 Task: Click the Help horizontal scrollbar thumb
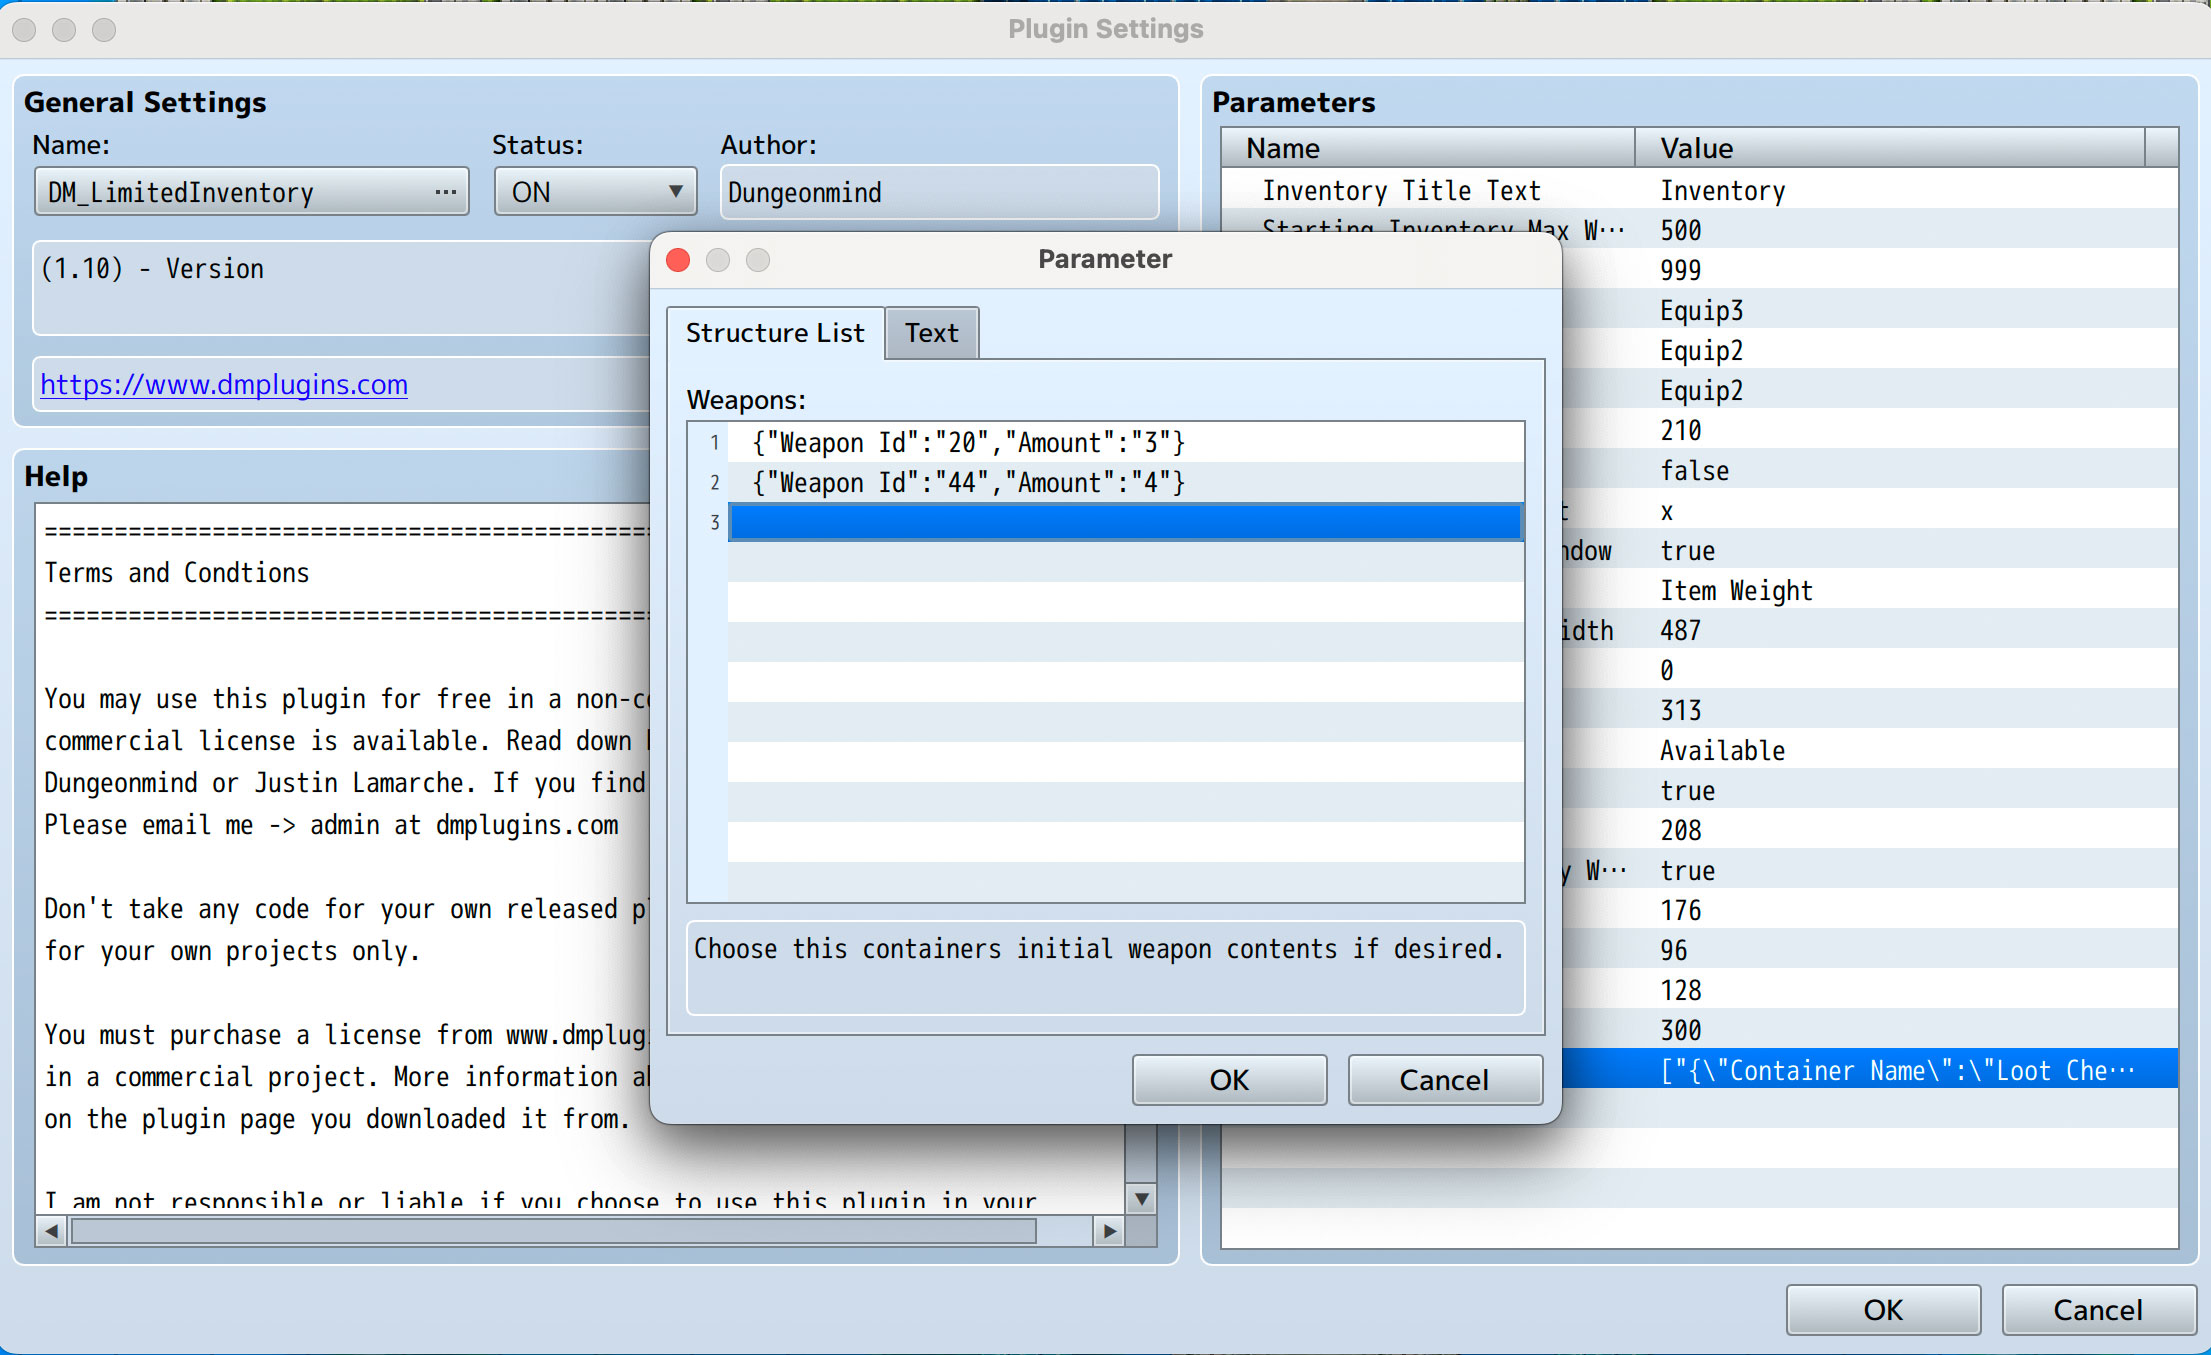pos(553,1231)
